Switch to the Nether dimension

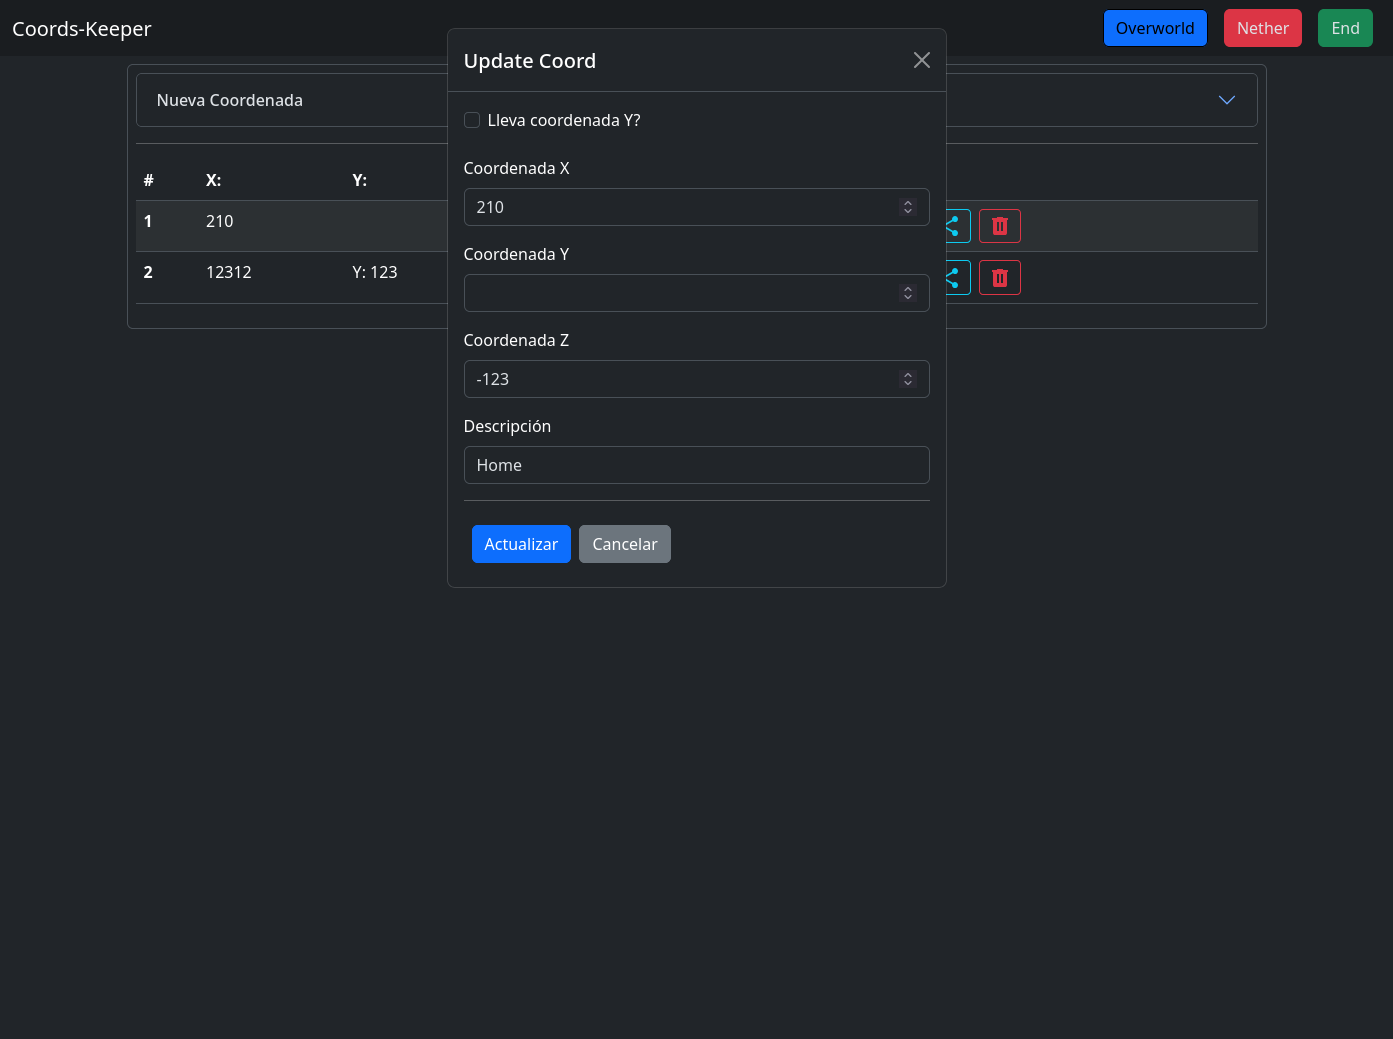[1262, 28]
